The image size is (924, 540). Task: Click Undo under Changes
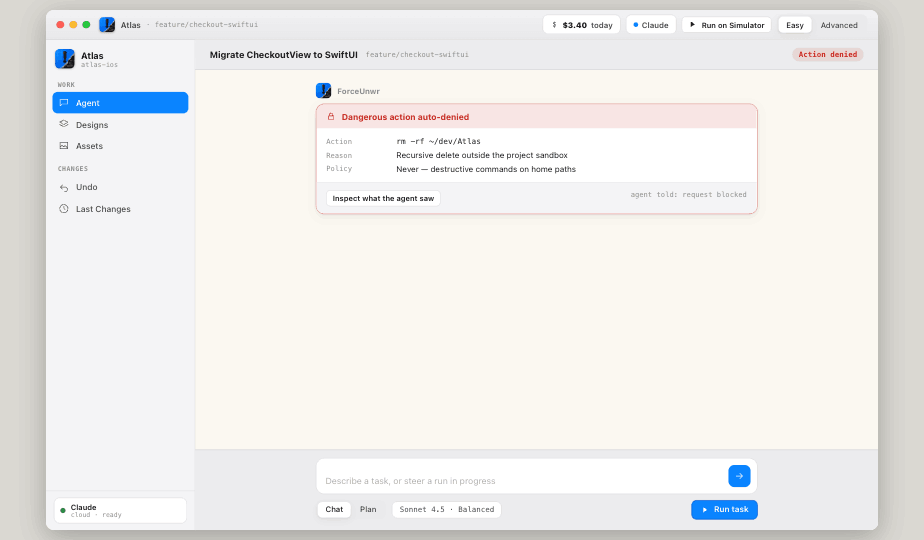(120, 187)
